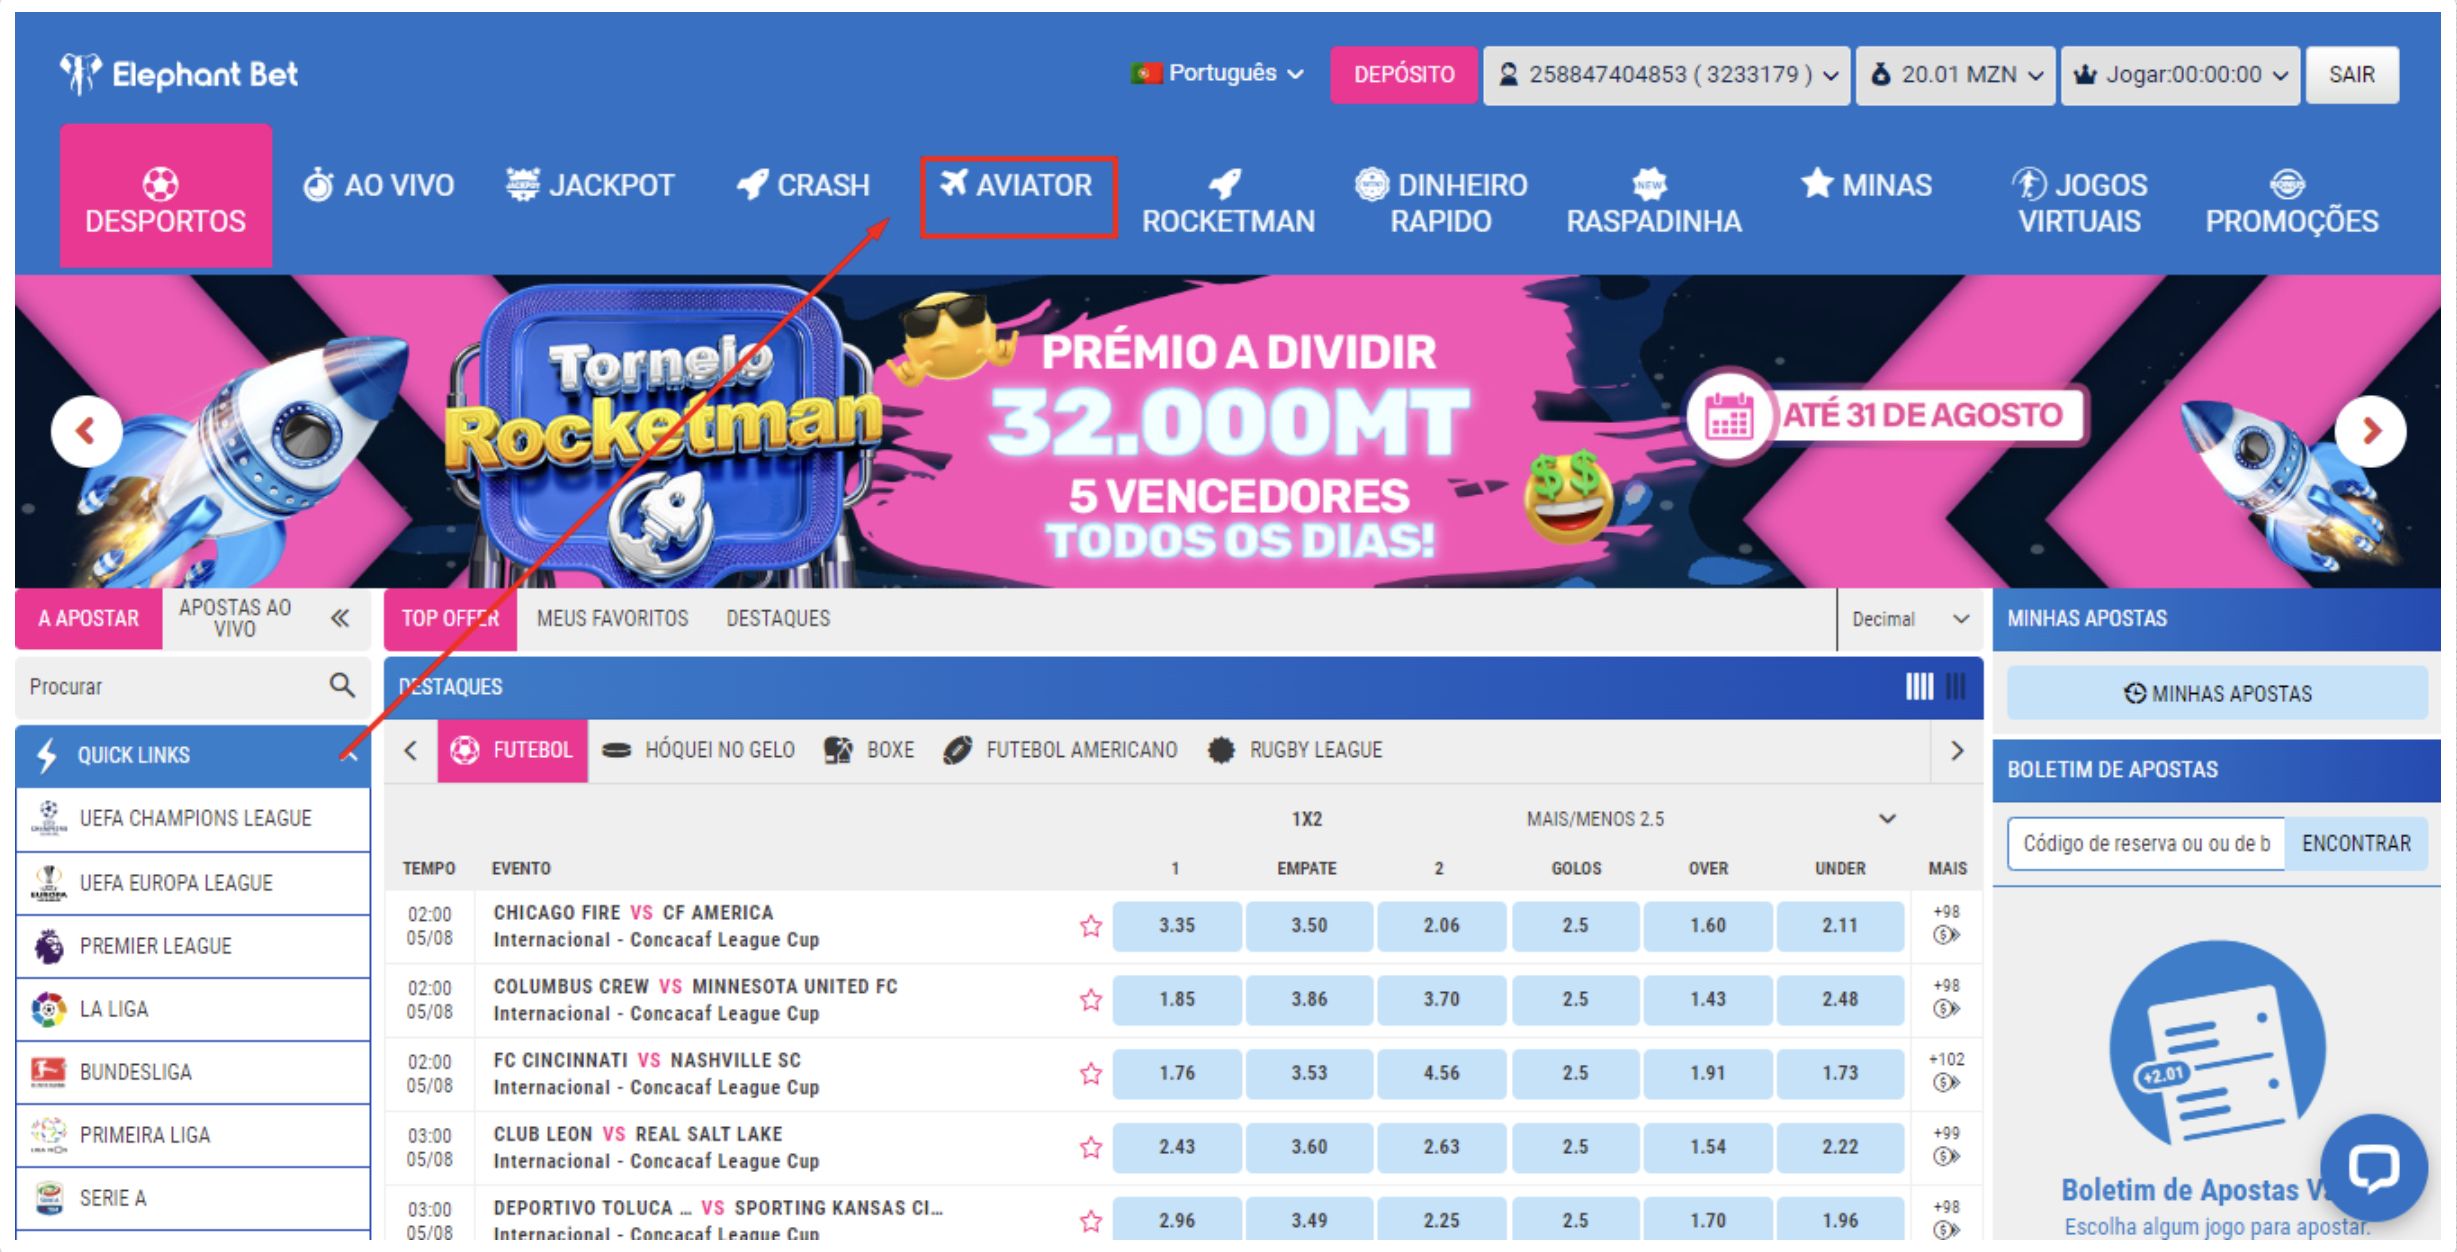
Task: Click the PROMOÇÕES bonus icon
Action: (x=2287, y=184)
